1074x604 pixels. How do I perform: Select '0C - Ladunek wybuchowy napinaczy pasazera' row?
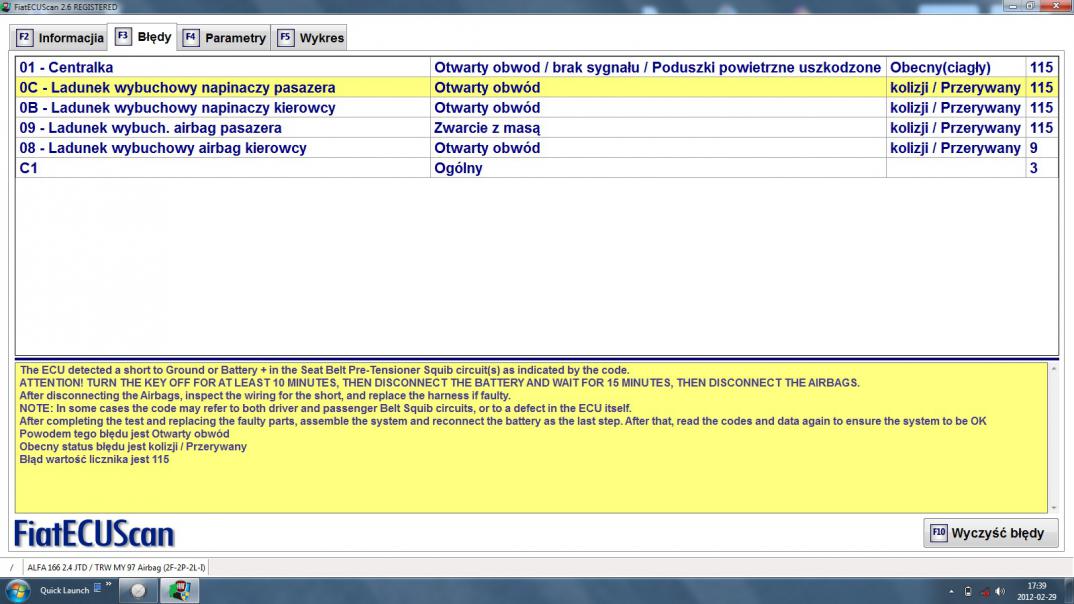click(537, 88)
